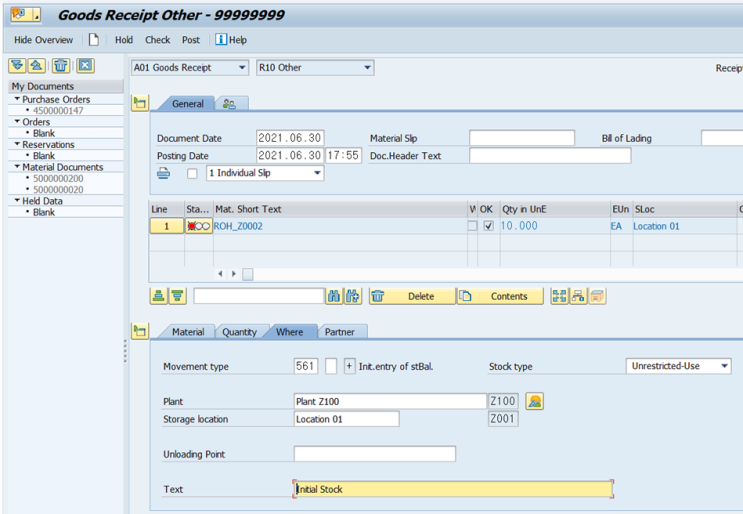Viewport: 743px width, 514px height.
Task: Tick the print slip checkbox
Action: 192,174
